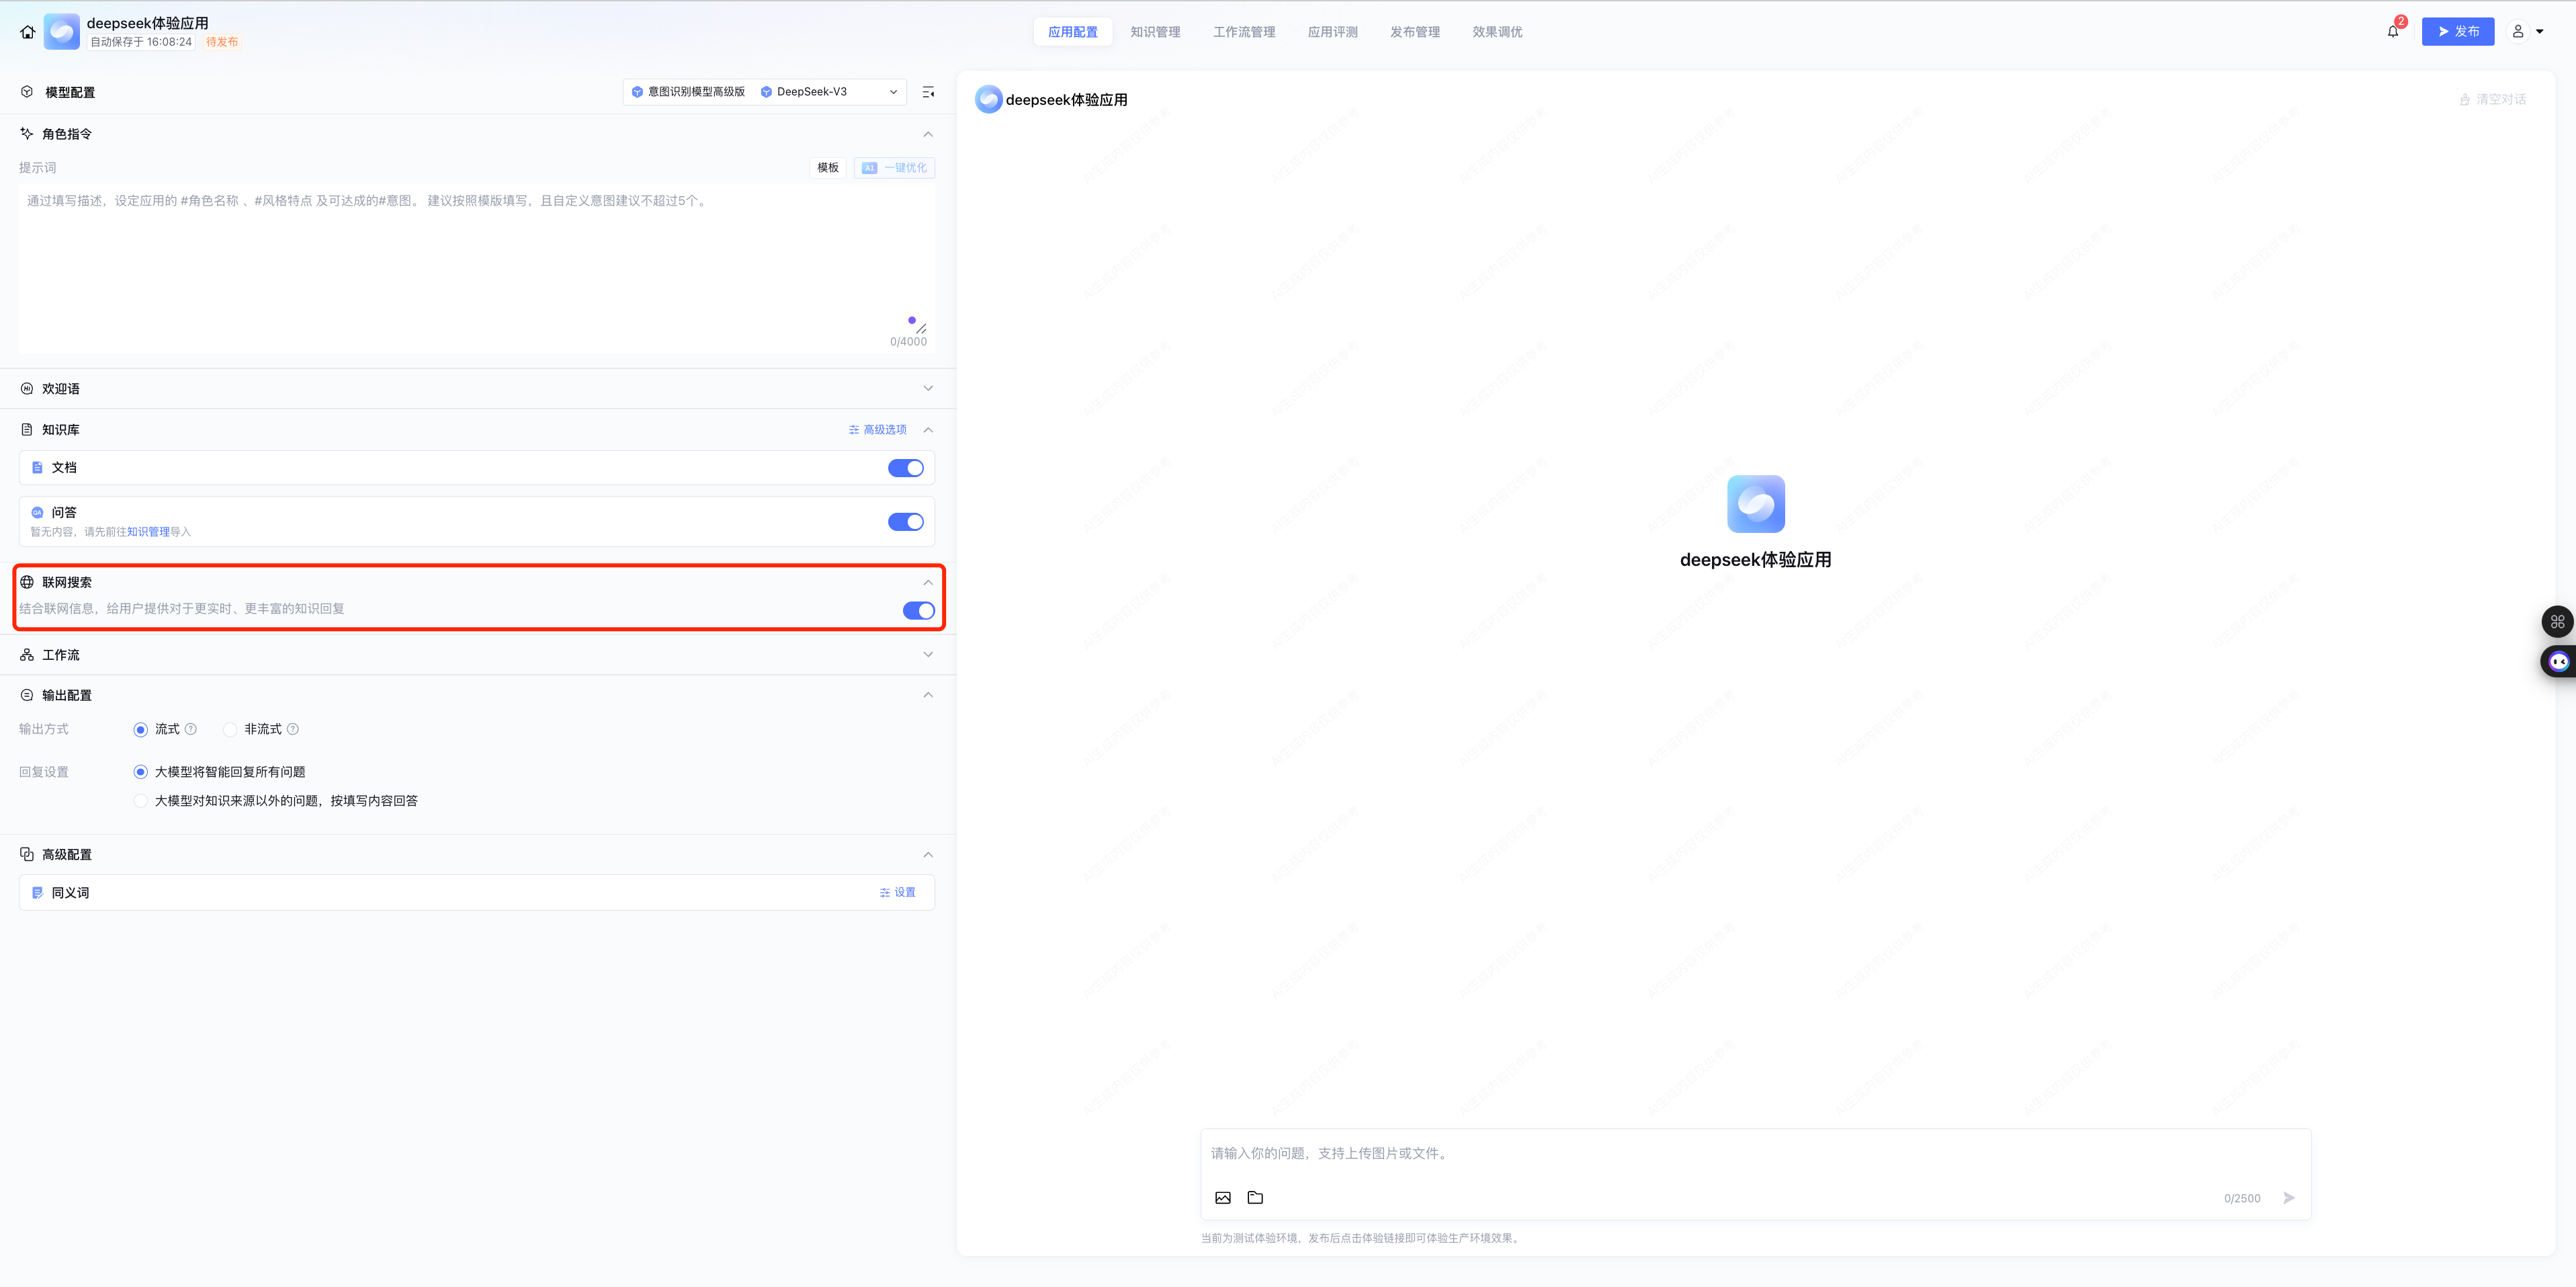Click the floating chatbot assistant icon
The image size is (2576, 1287).
coord(2558,661)
